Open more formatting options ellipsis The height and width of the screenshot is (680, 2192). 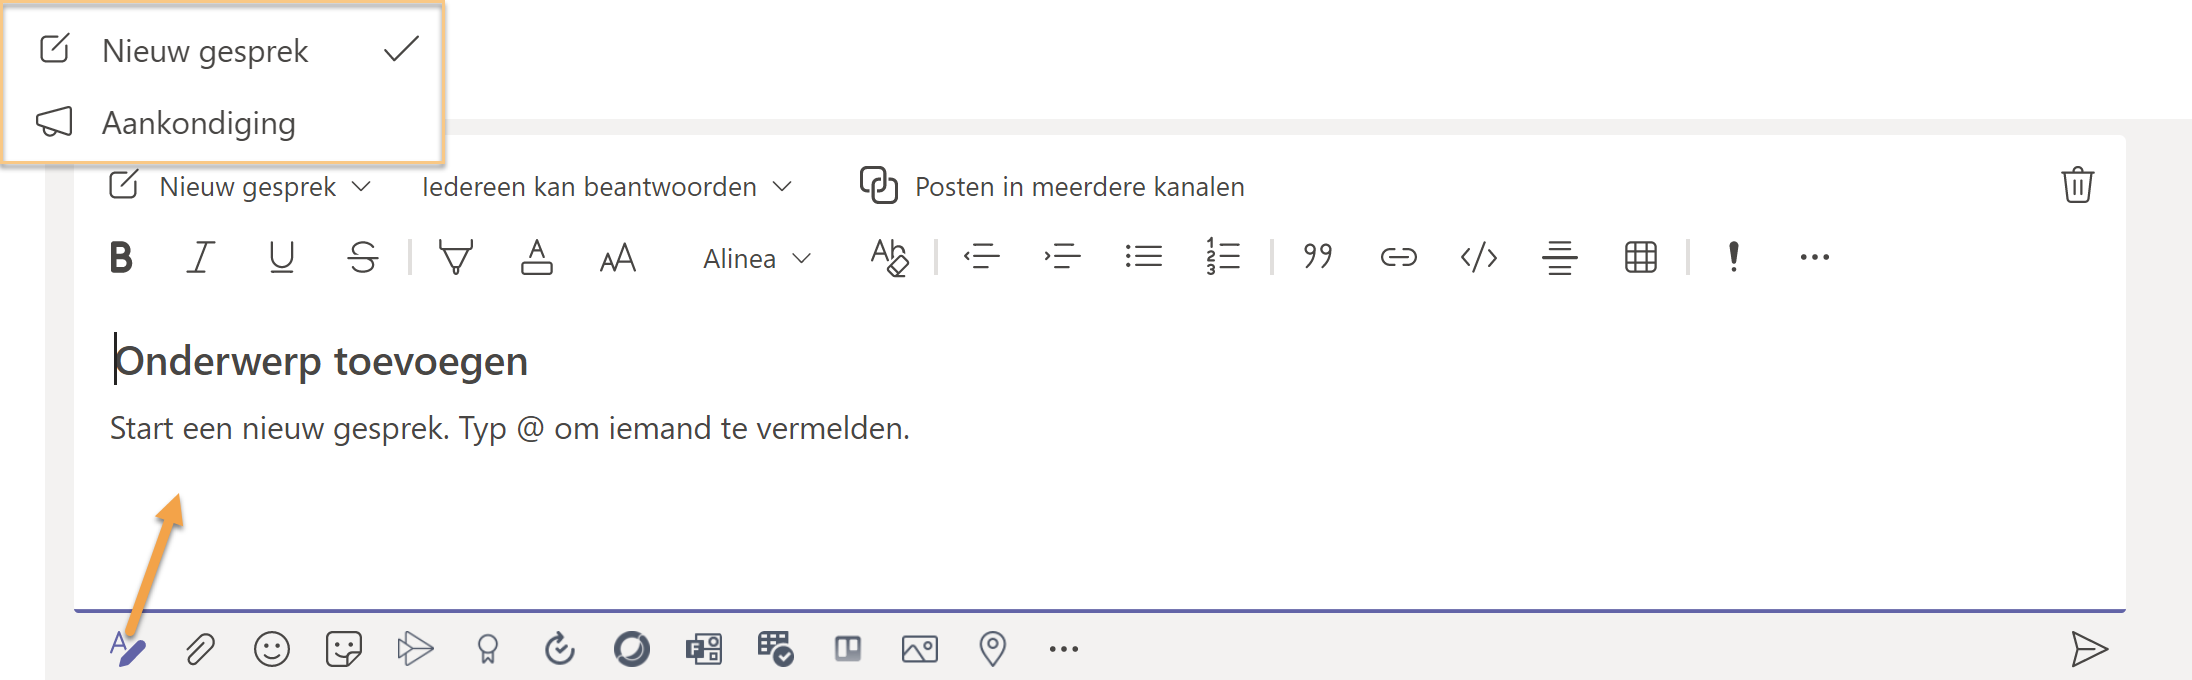pos(1815,258)
